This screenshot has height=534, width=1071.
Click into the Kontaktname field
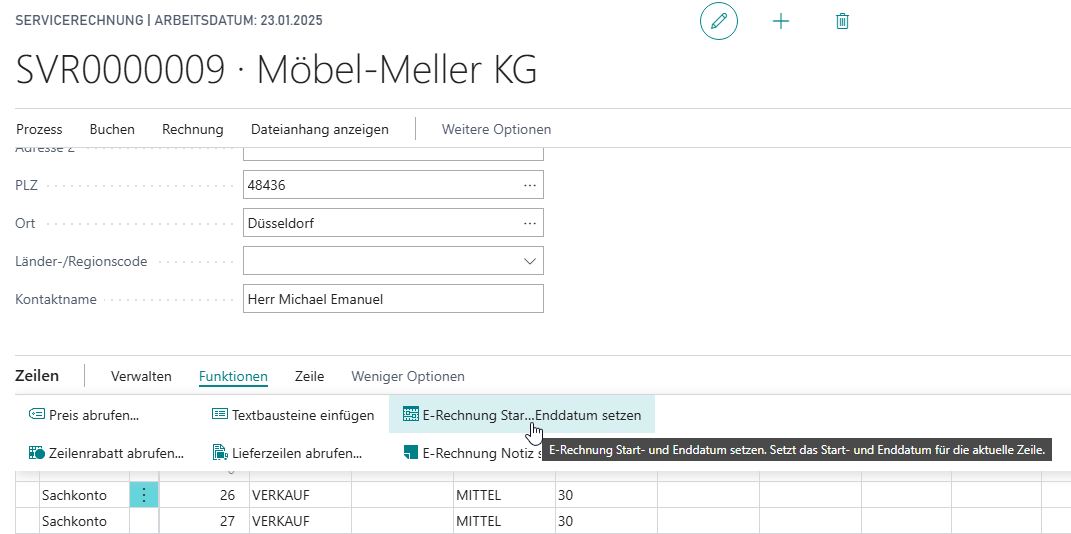[x=392, y=299]
